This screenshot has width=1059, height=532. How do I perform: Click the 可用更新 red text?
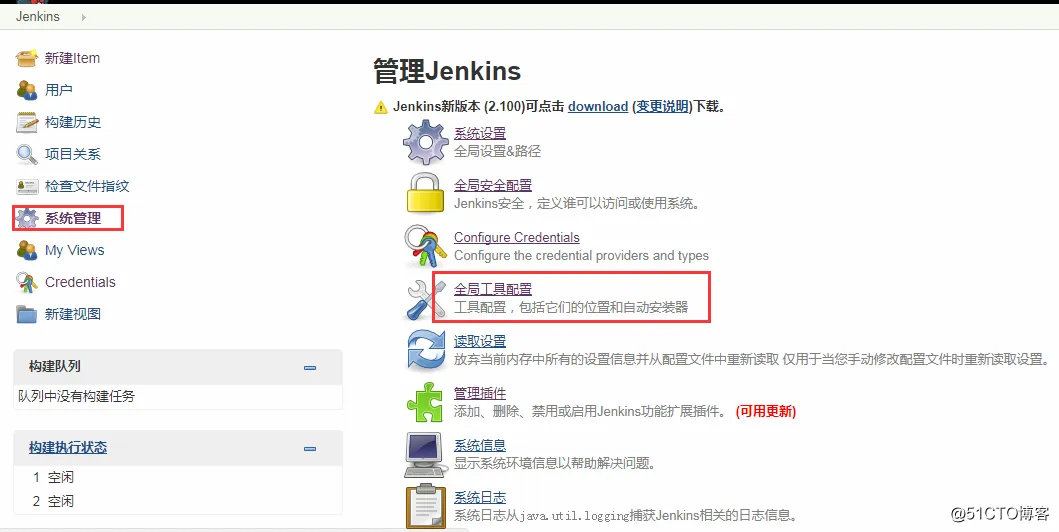click(766, 411)
